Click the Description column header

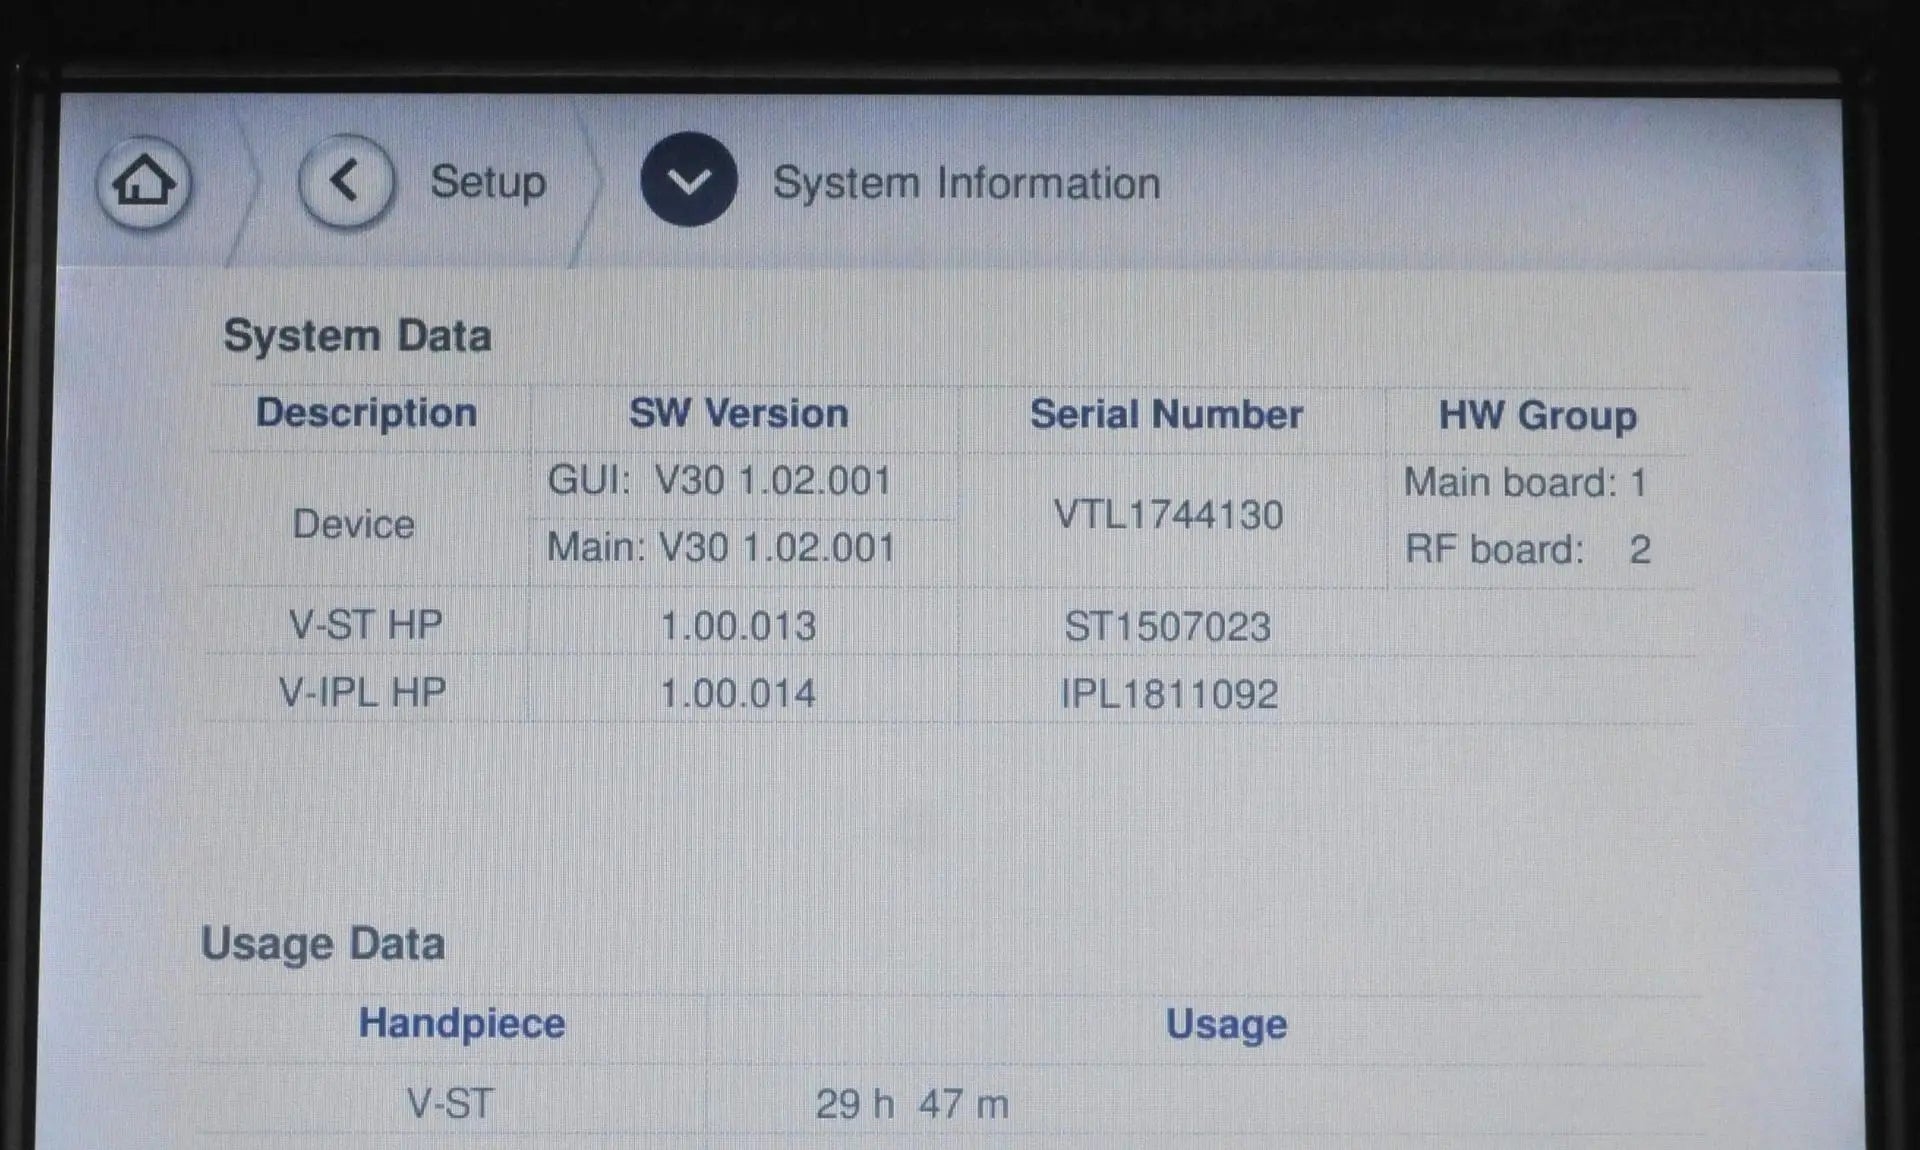click(x=366, y=413)
